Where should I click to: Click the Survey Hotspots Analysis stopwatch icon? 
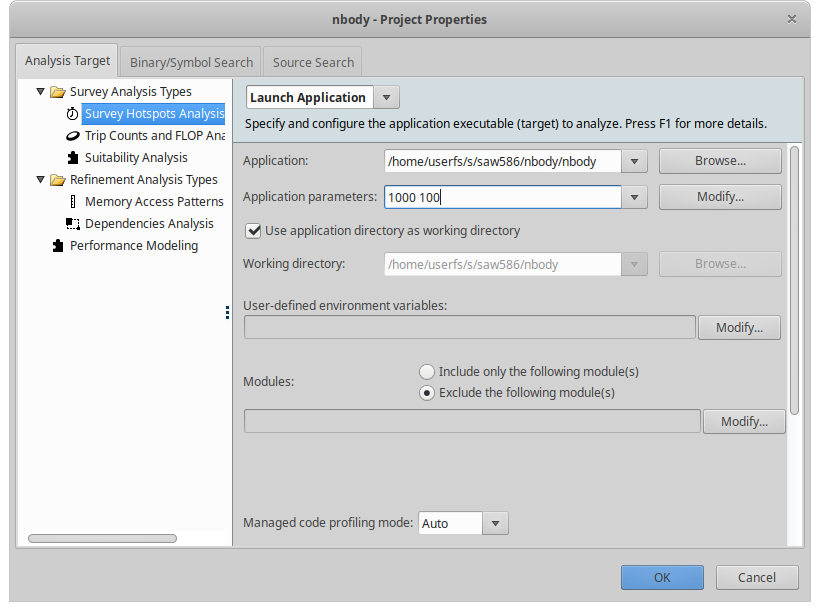coord(72,114)
